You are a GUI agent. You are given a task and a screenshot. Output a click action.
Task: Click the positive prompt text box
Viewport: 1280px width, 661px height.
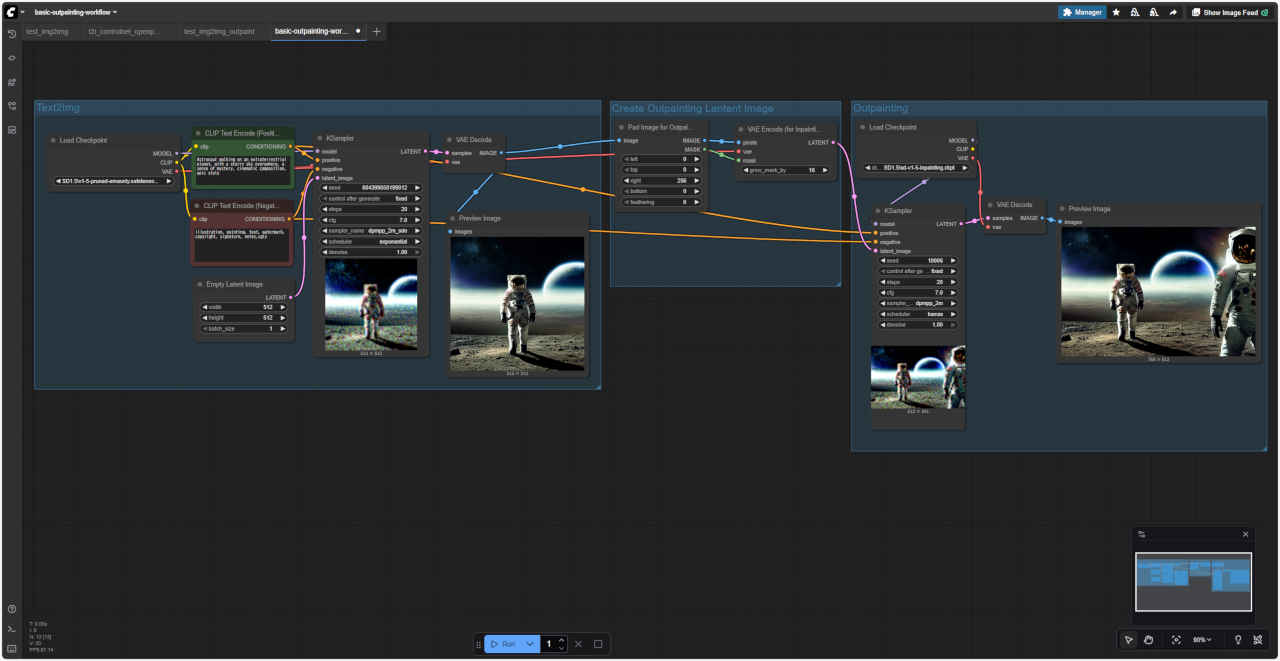242,167
